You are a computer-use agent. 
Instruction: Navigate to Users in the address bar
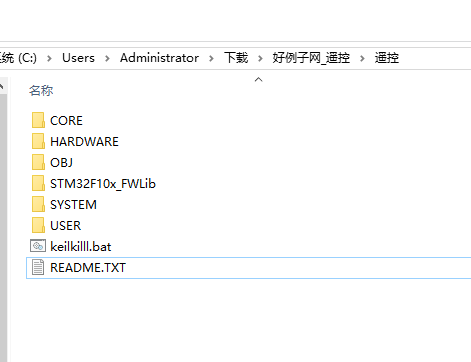point(78,58)
